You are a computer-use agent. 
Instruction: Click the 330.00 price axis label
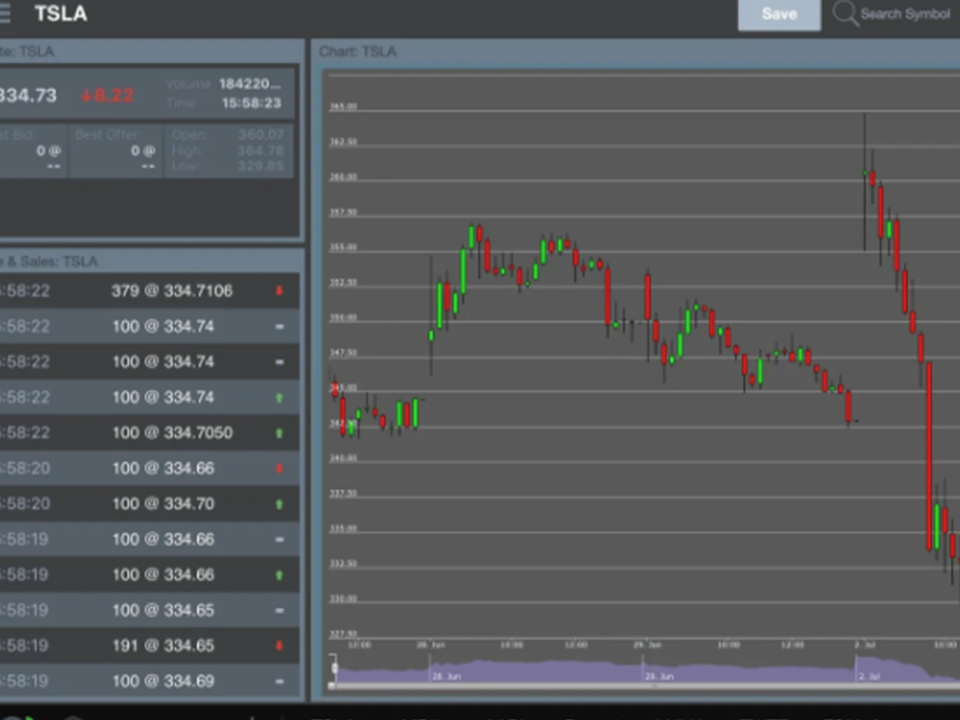pos(343,599)
